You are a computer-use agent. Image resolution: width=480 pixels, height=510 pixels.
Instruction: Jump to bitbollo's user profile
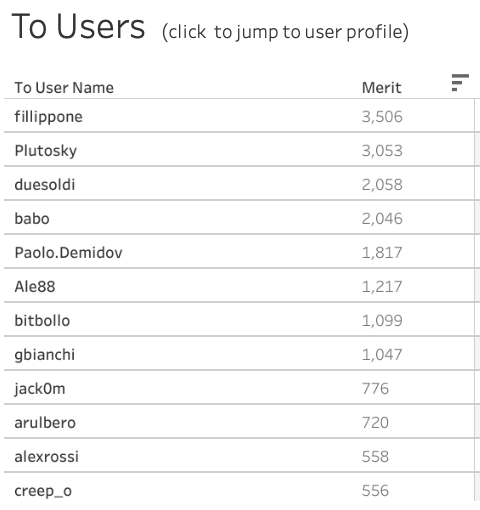point(42,321)
